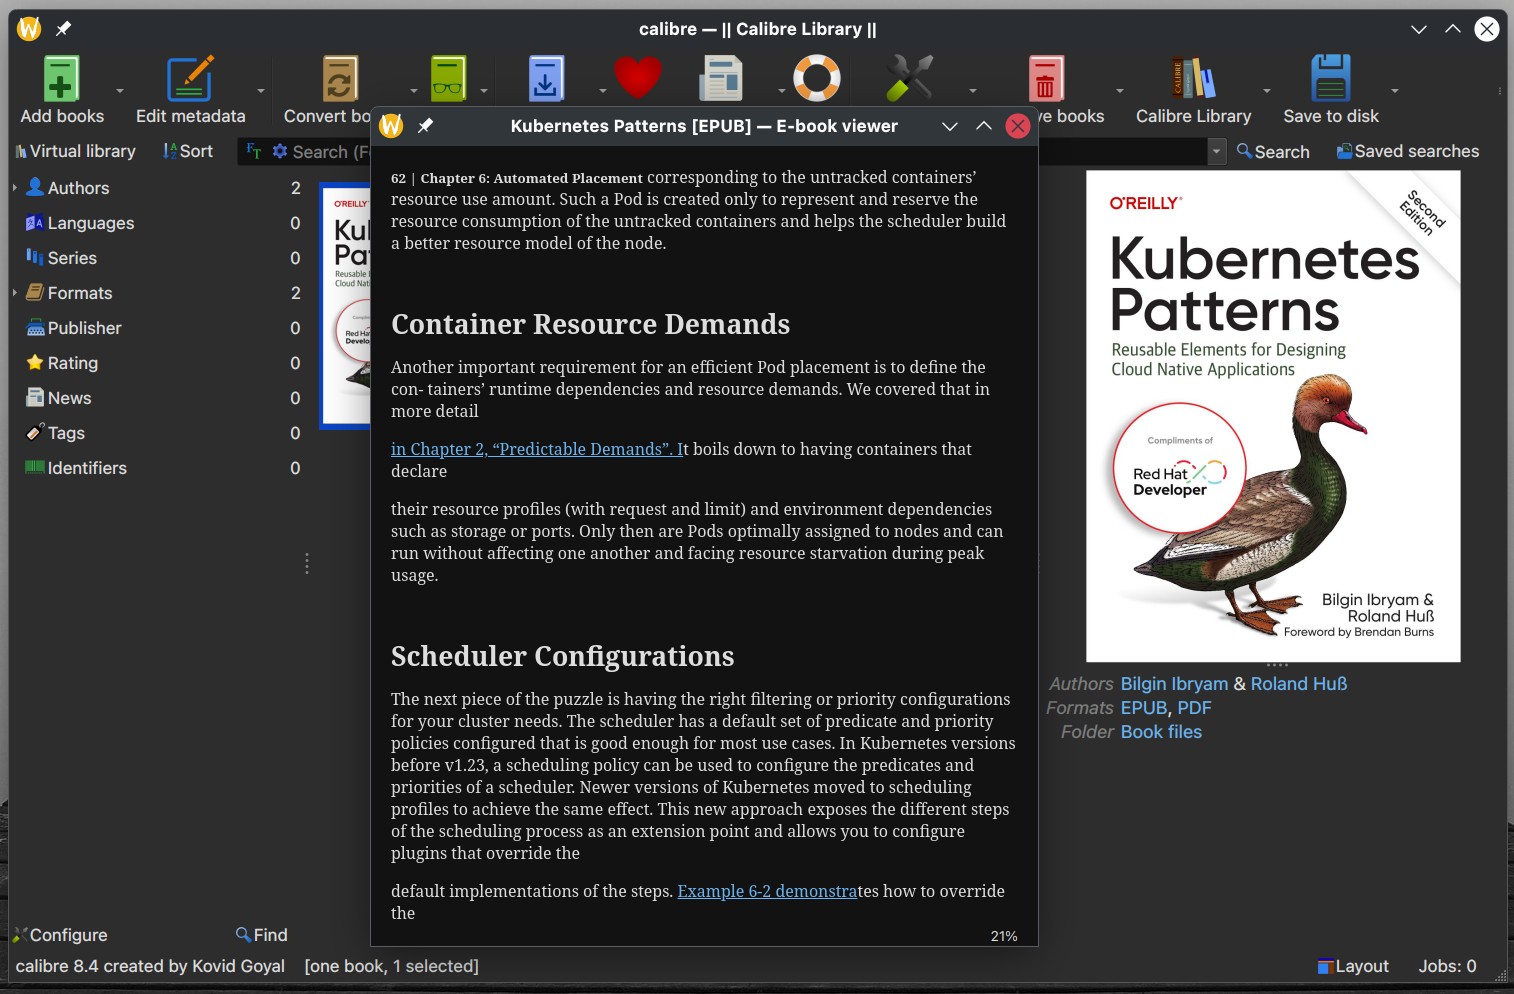Click the Convert books icon
This screenshot has width=1514, height=994.
point(340,79)
